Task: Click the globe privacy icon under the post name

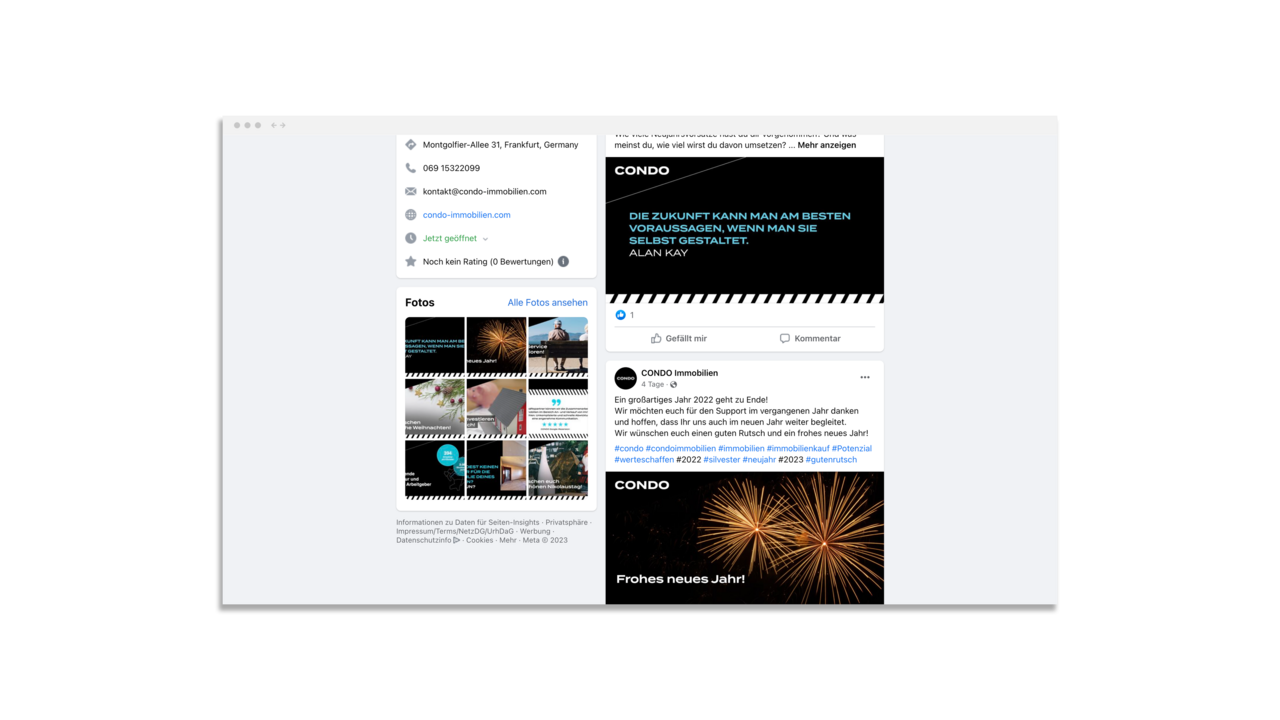Action: click(673, 385)
